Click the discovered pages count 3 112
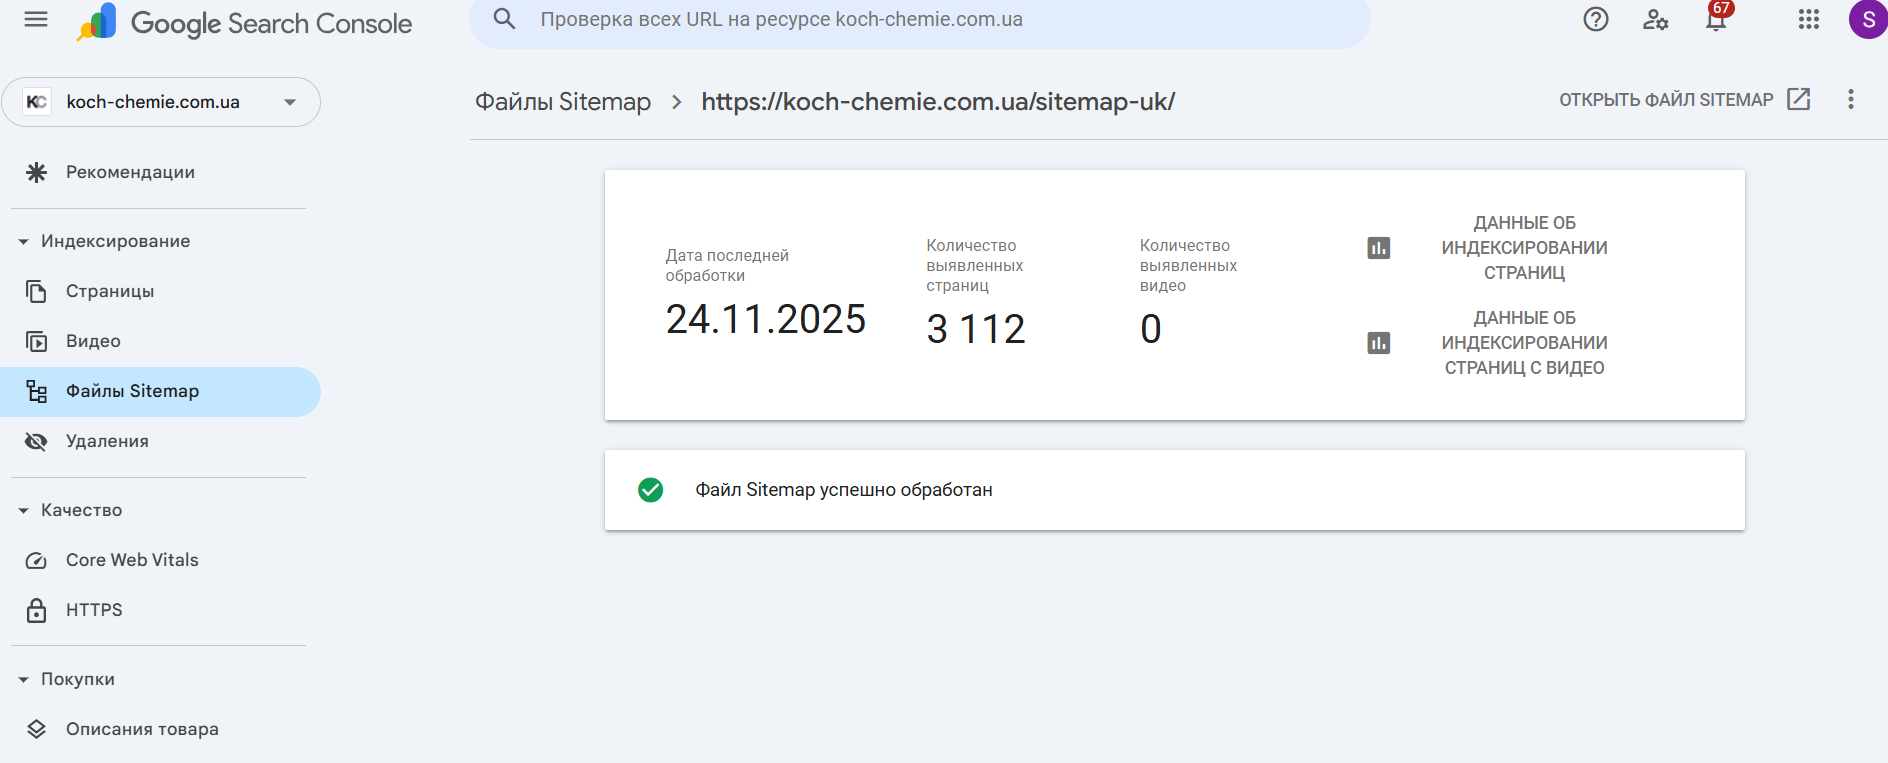This screenshot has width=1888, height=763. [x=976, y=329]
